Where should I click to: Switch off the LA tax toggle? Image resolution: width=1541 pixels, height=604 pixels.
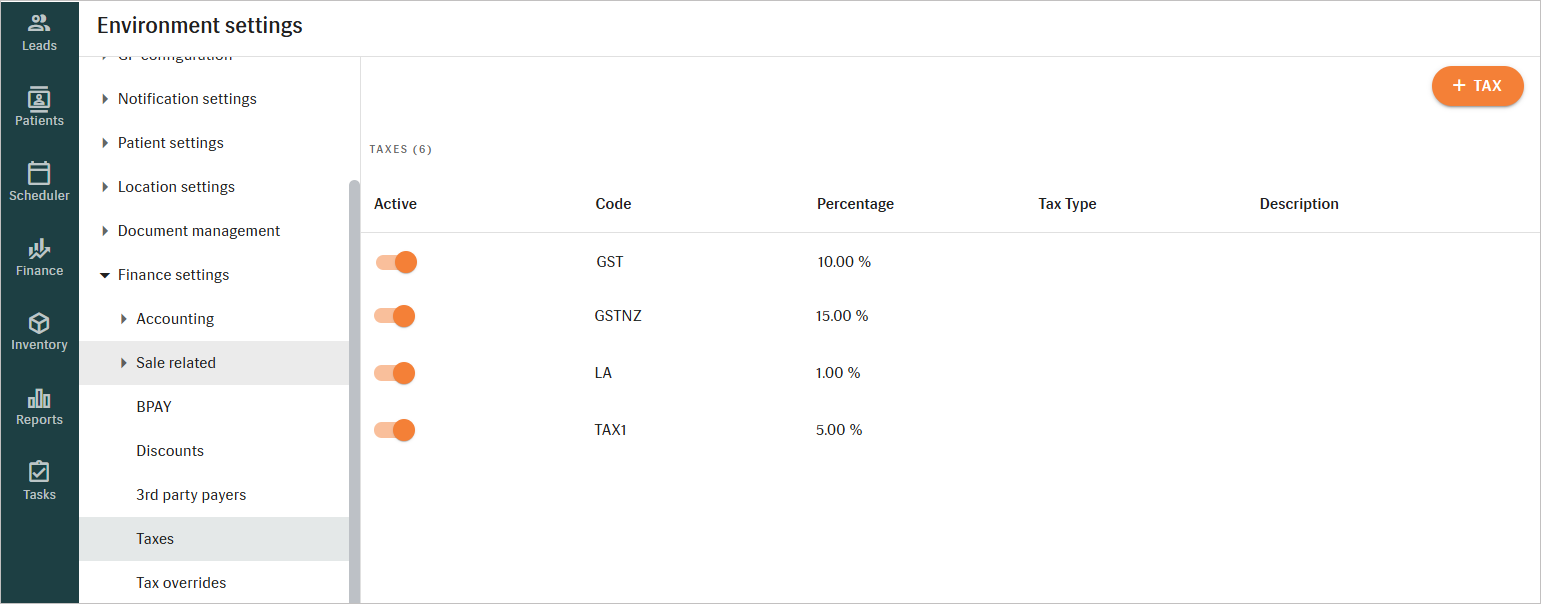pos(395,373)
